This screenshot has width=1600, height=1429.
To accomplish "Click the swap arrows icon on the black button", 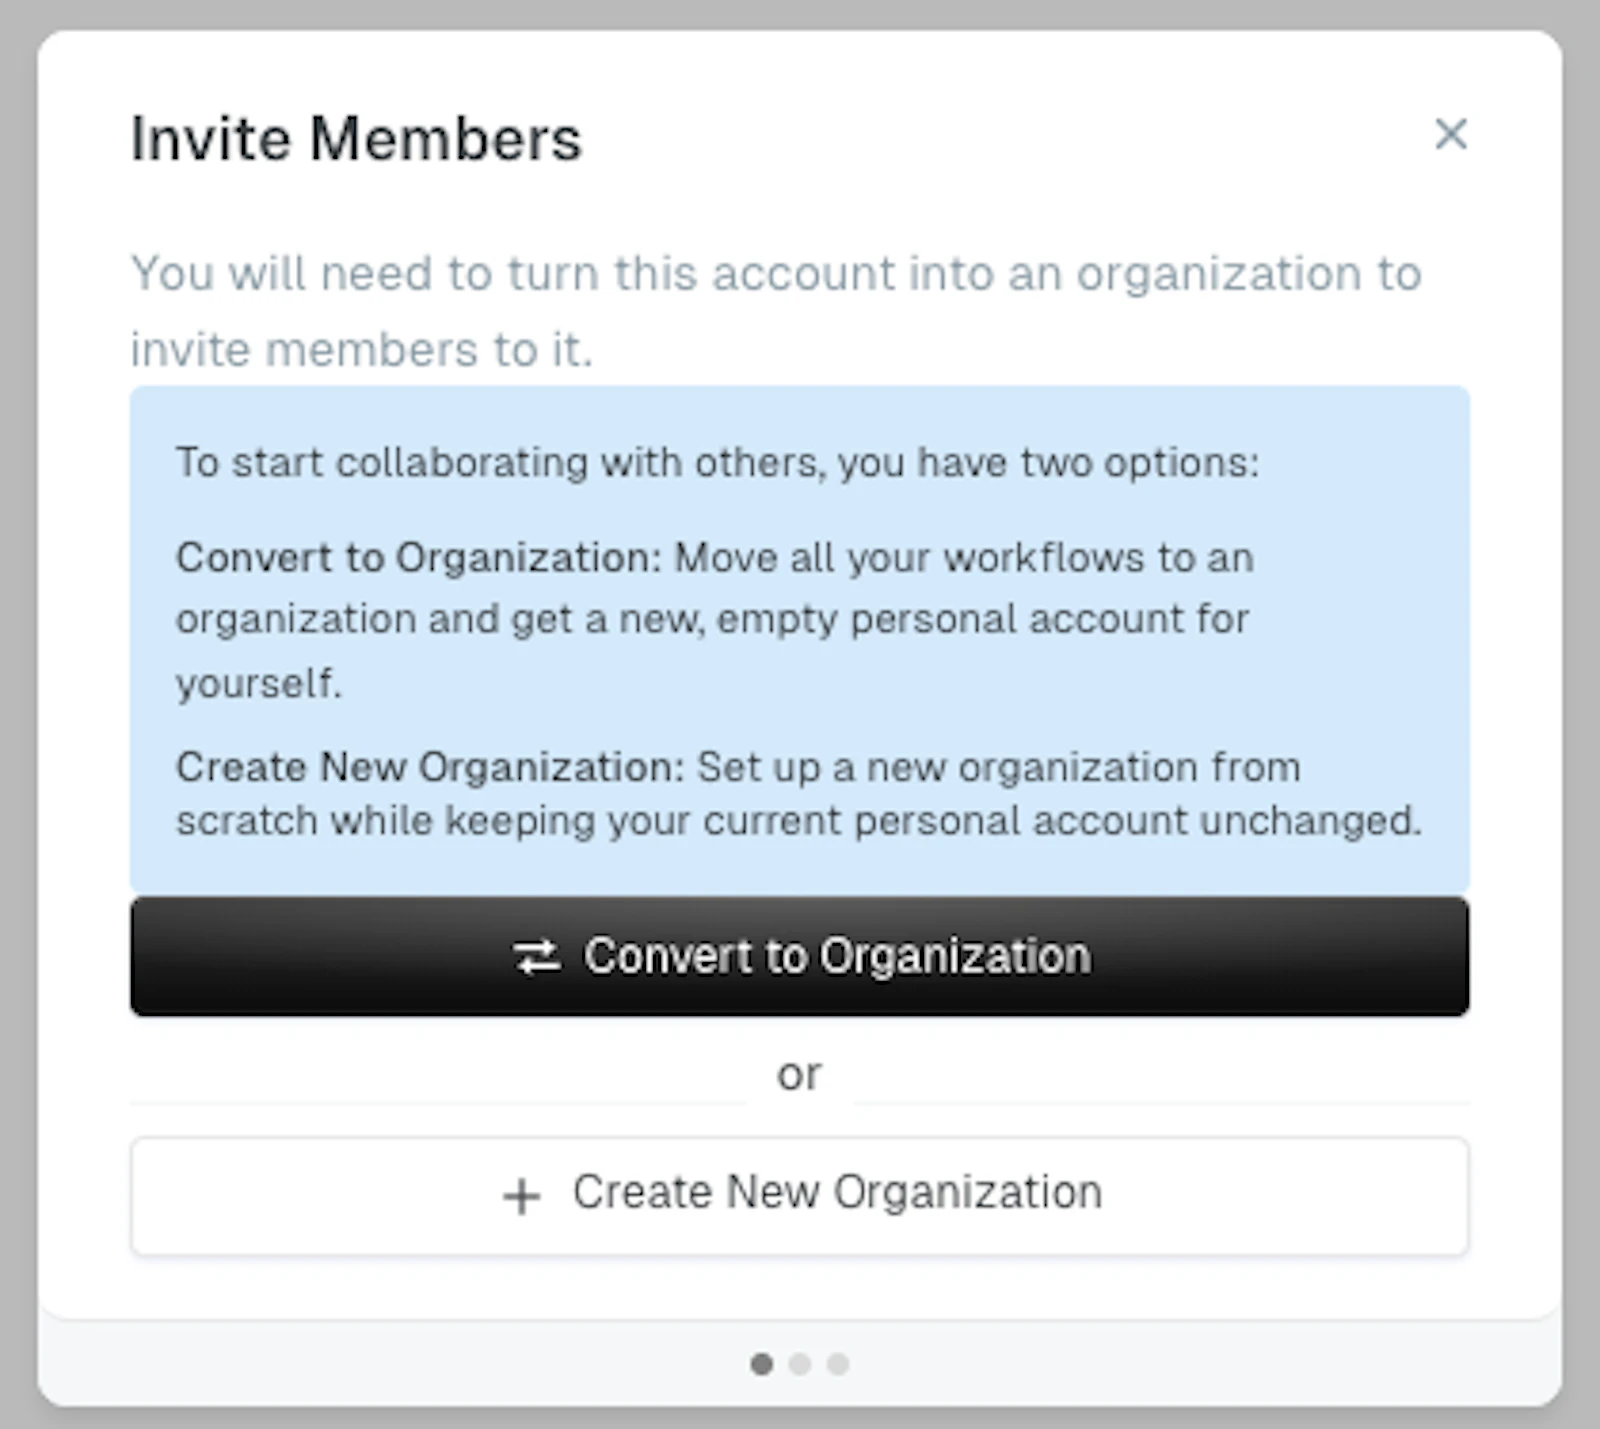I will tap(537, 957).
